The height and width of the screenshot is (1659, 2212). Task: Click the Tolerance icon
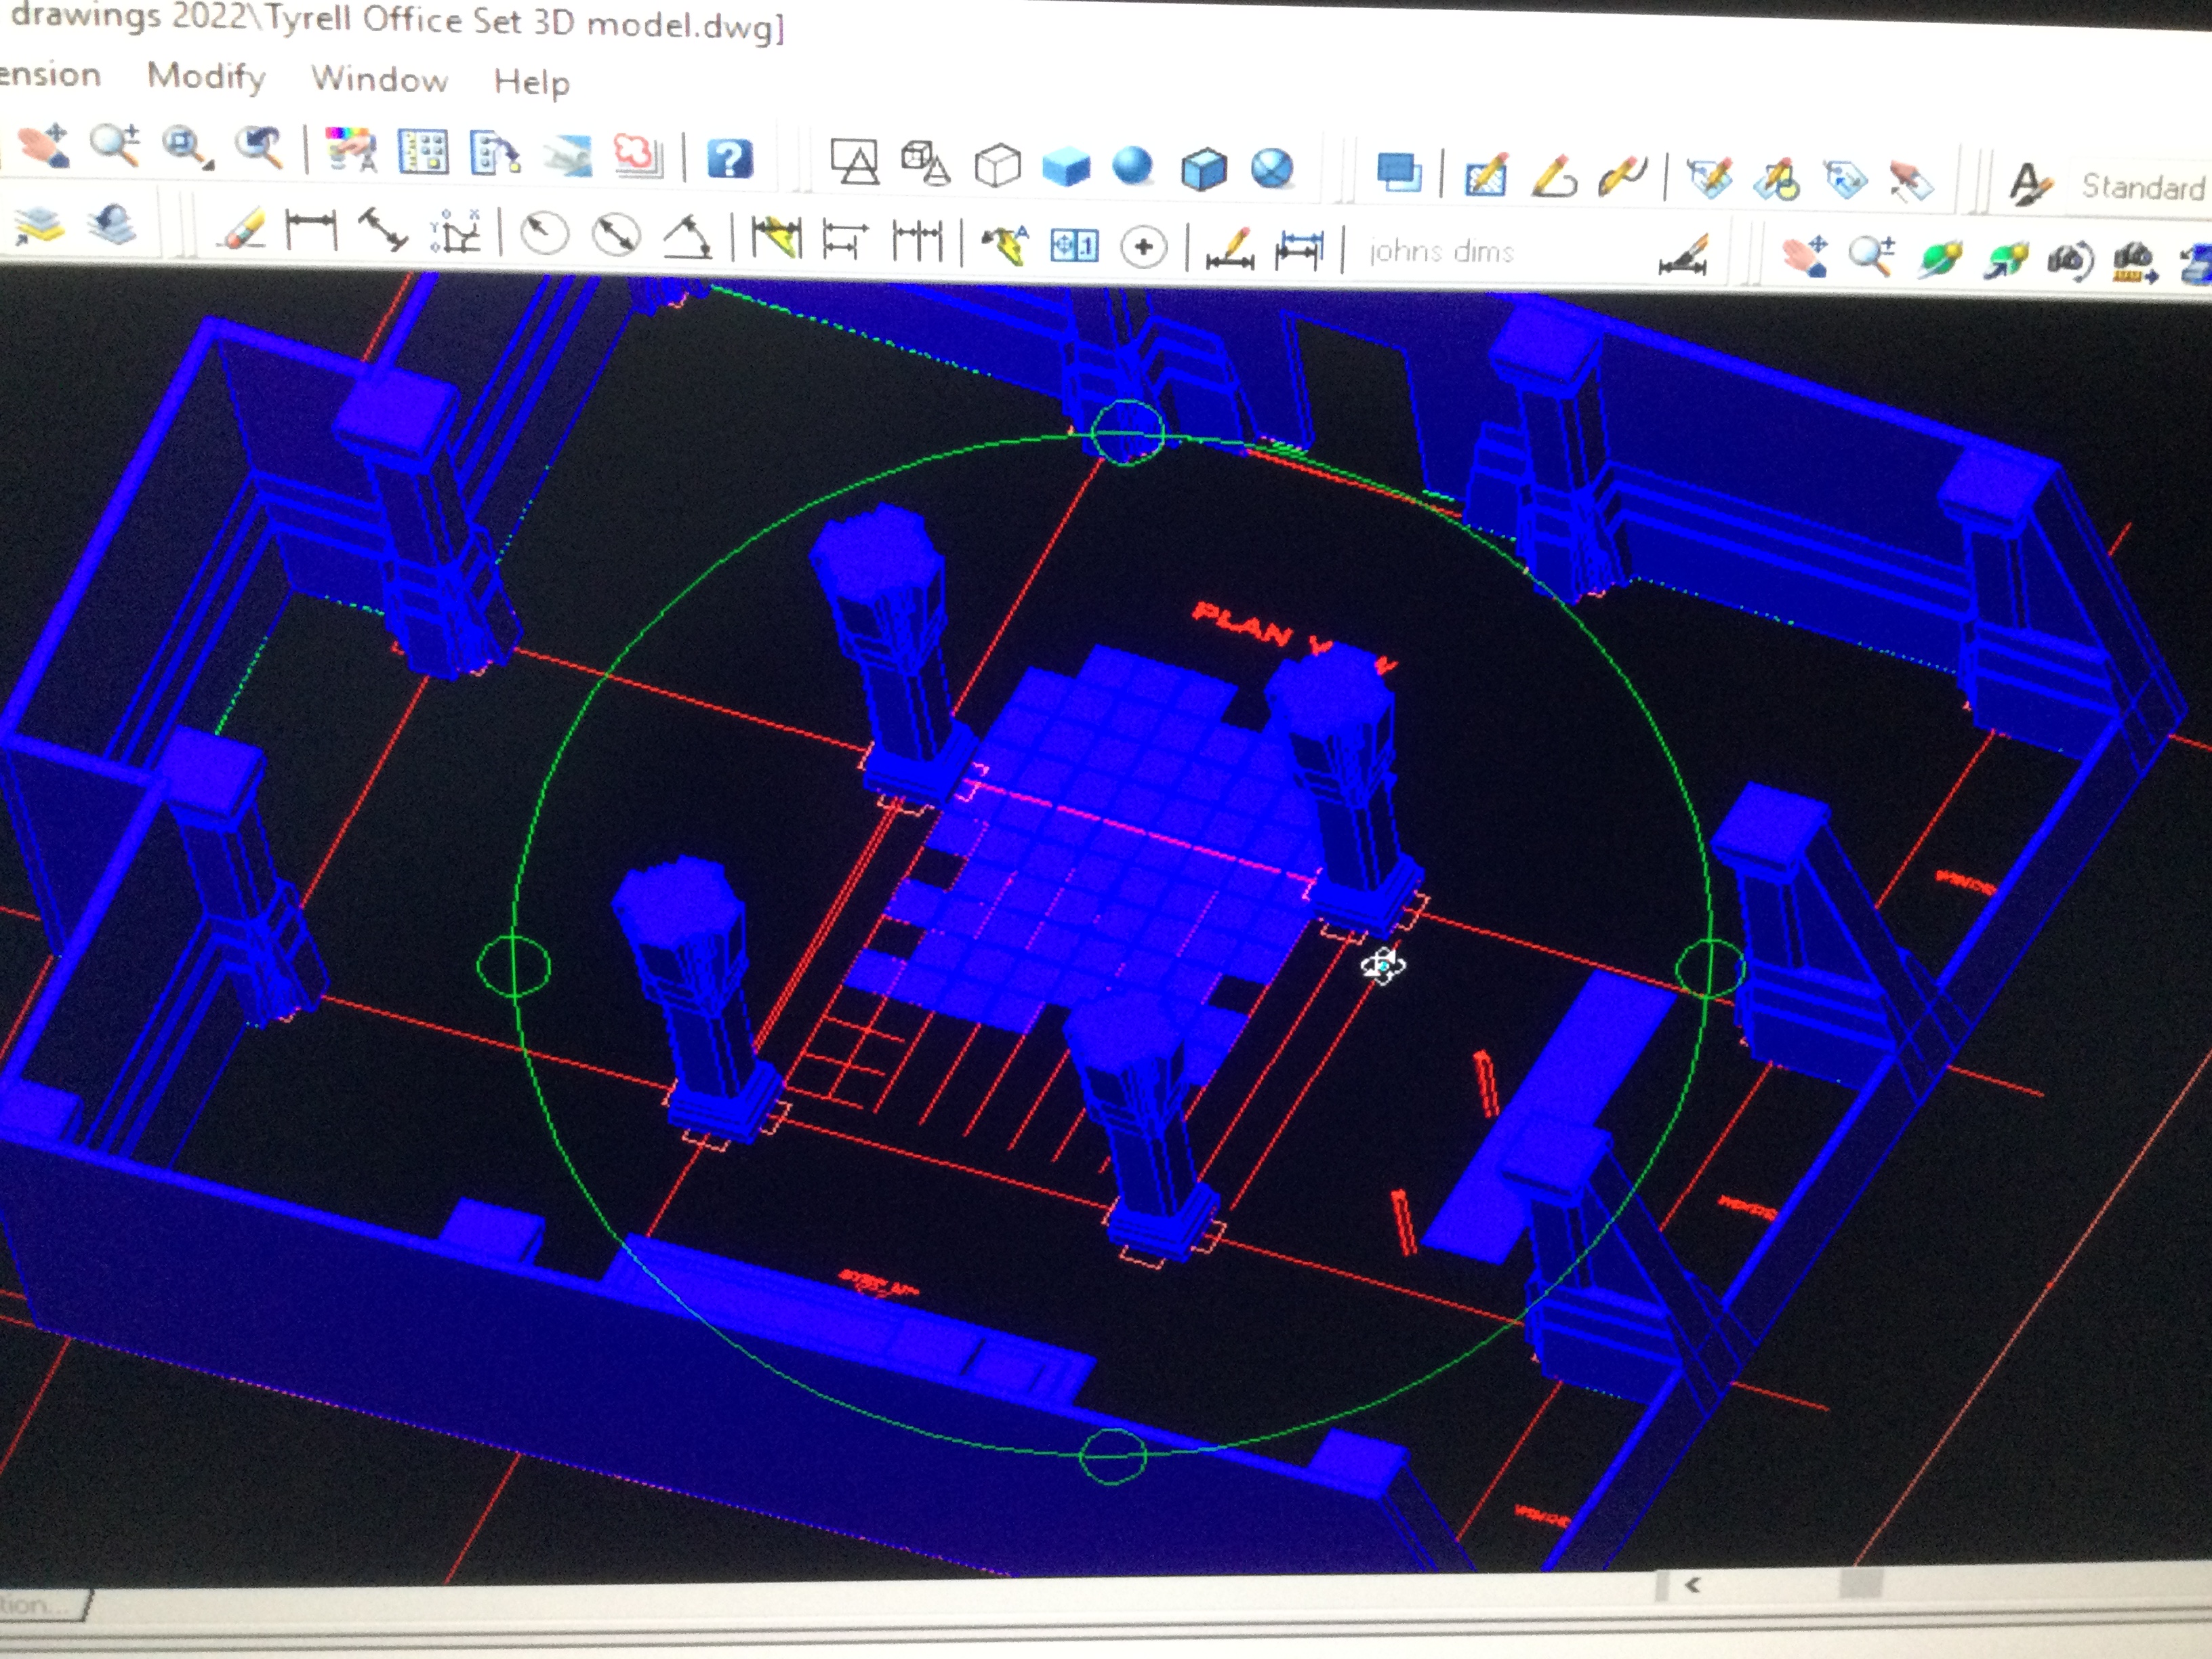pyautogui.click(x=1075, y=246)
